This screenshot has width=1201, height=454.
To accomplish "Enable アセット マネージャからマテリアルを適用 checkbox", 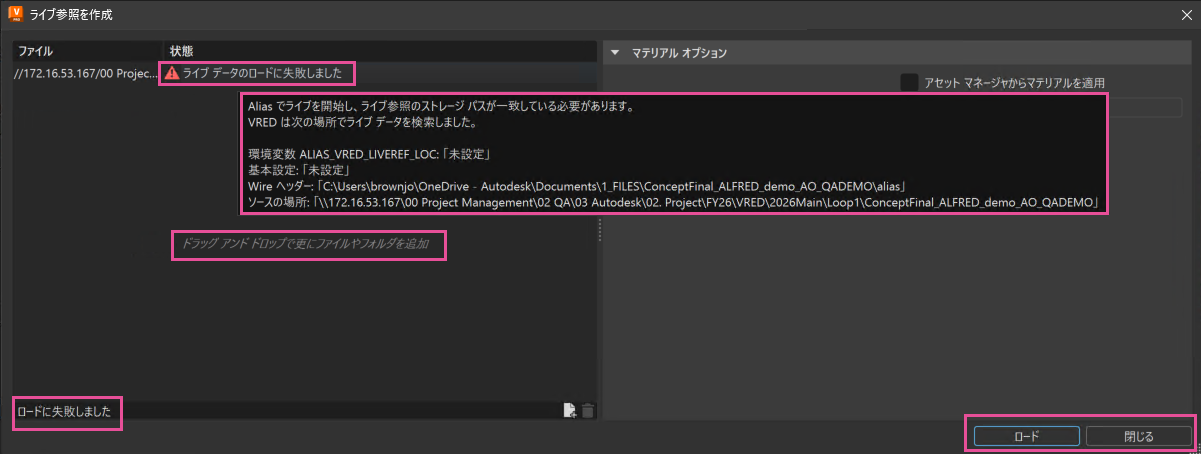I will click(909, 83).
